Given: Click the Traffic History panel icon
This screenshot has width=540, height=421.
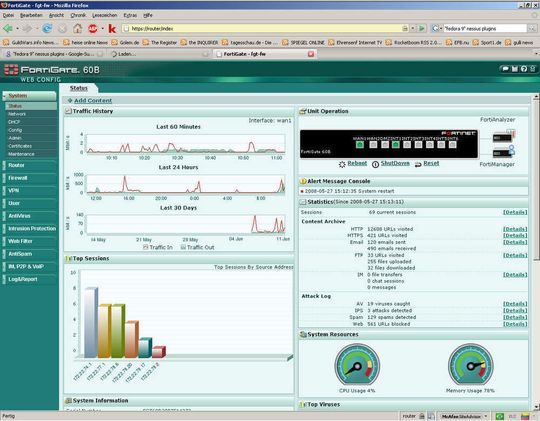Looking at the screenshot, I should [69, 111].
